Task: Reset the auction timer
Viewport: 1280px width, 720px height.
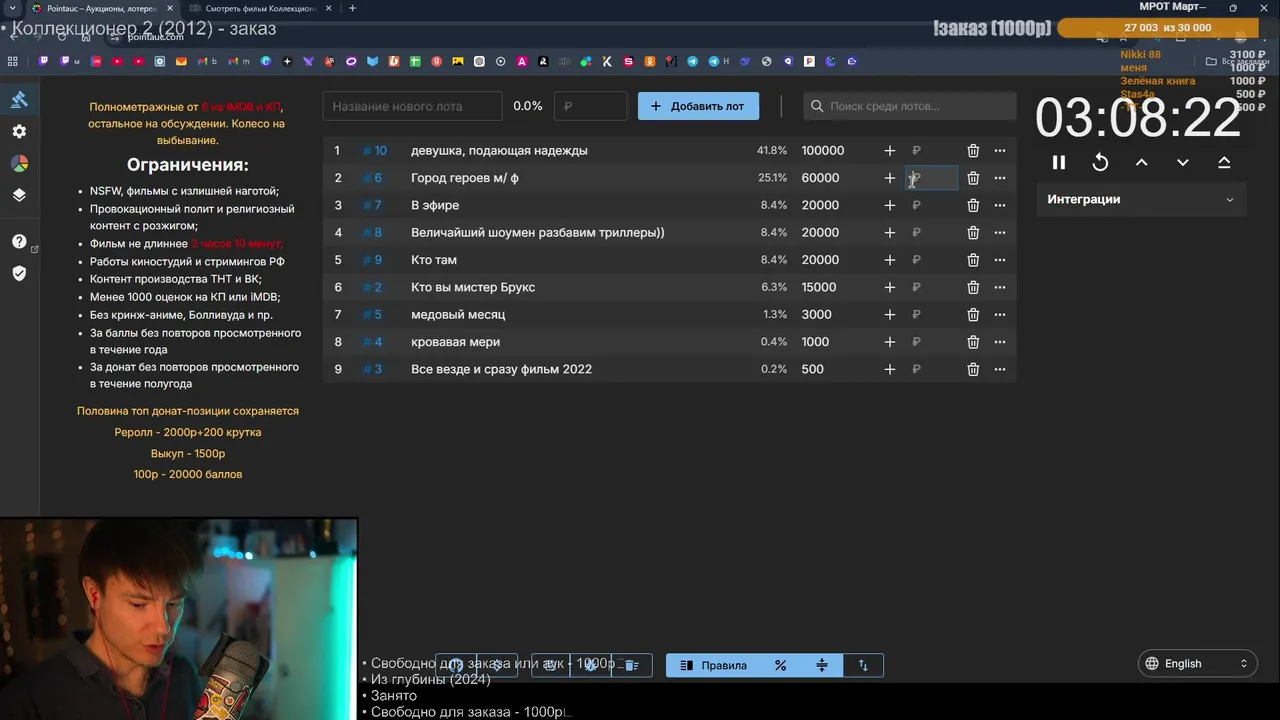Action: click(1100, 162)
